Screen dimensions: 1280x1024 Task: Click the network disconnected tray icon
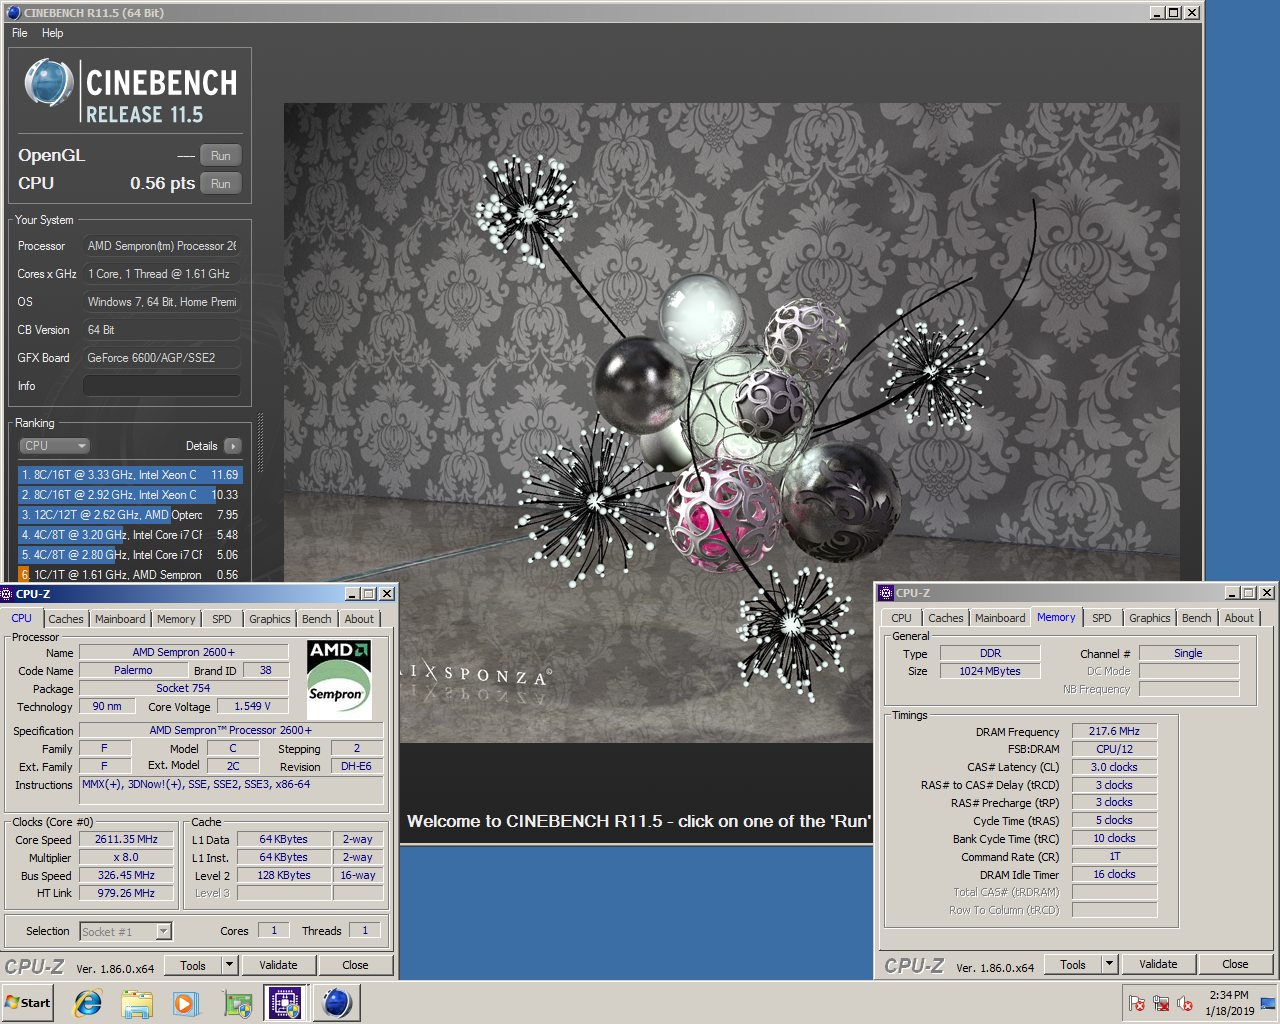tap(1161, 1003)
